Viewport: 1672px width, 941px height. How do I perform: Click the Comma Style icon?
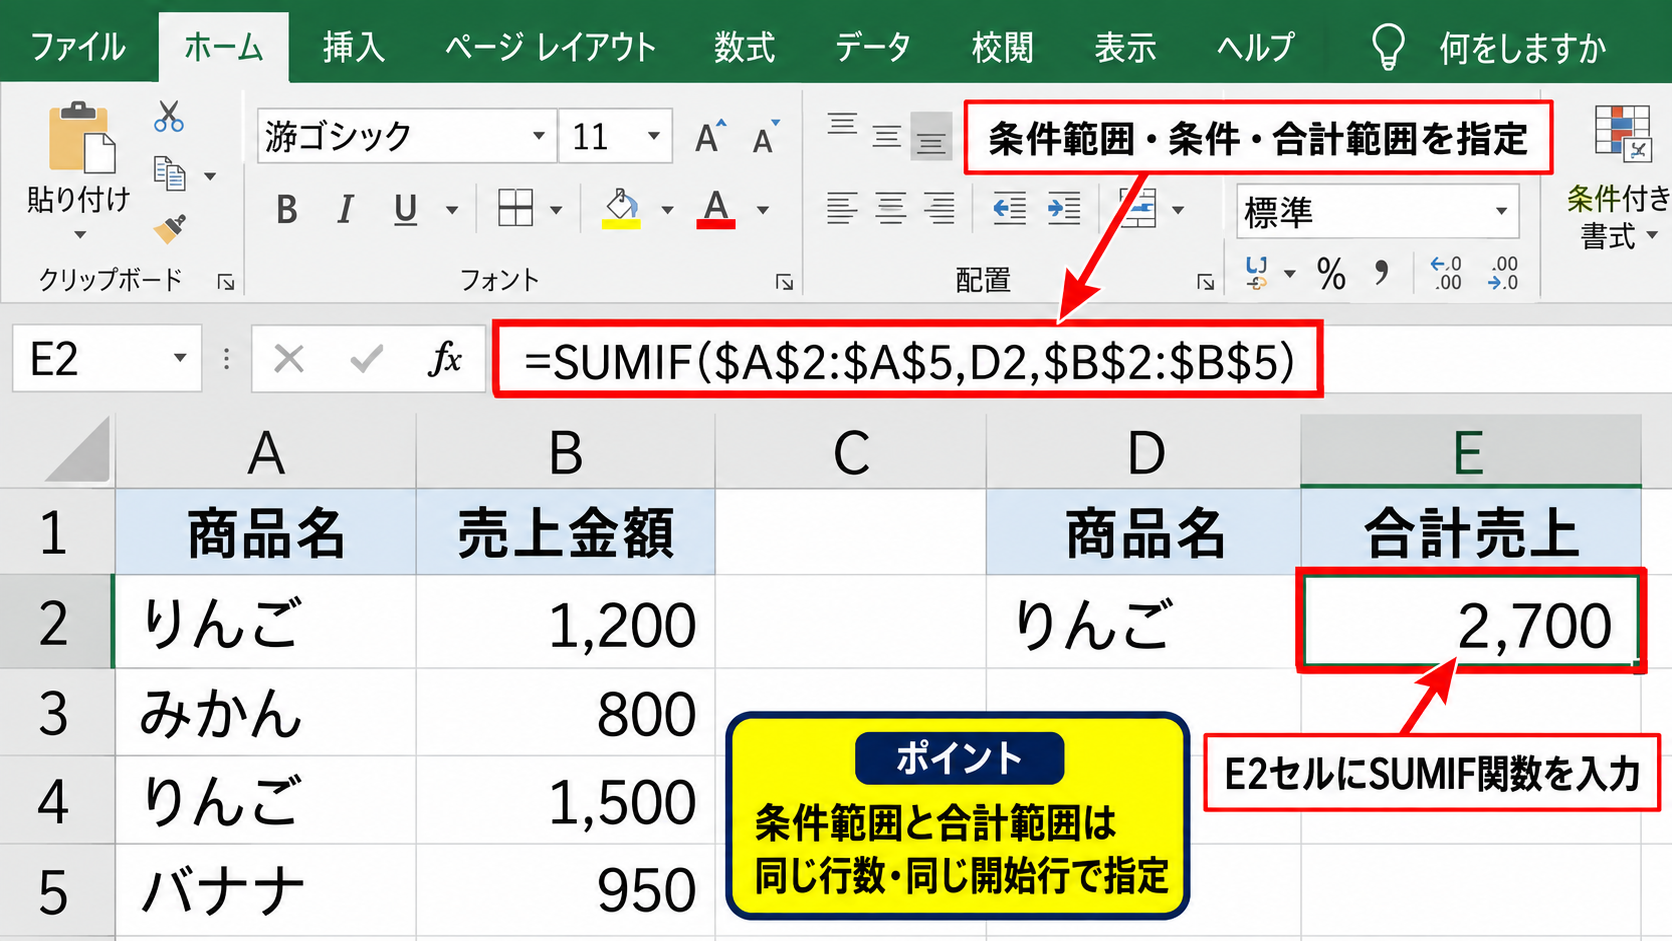pyautogui.click(x=1381, y=270)
